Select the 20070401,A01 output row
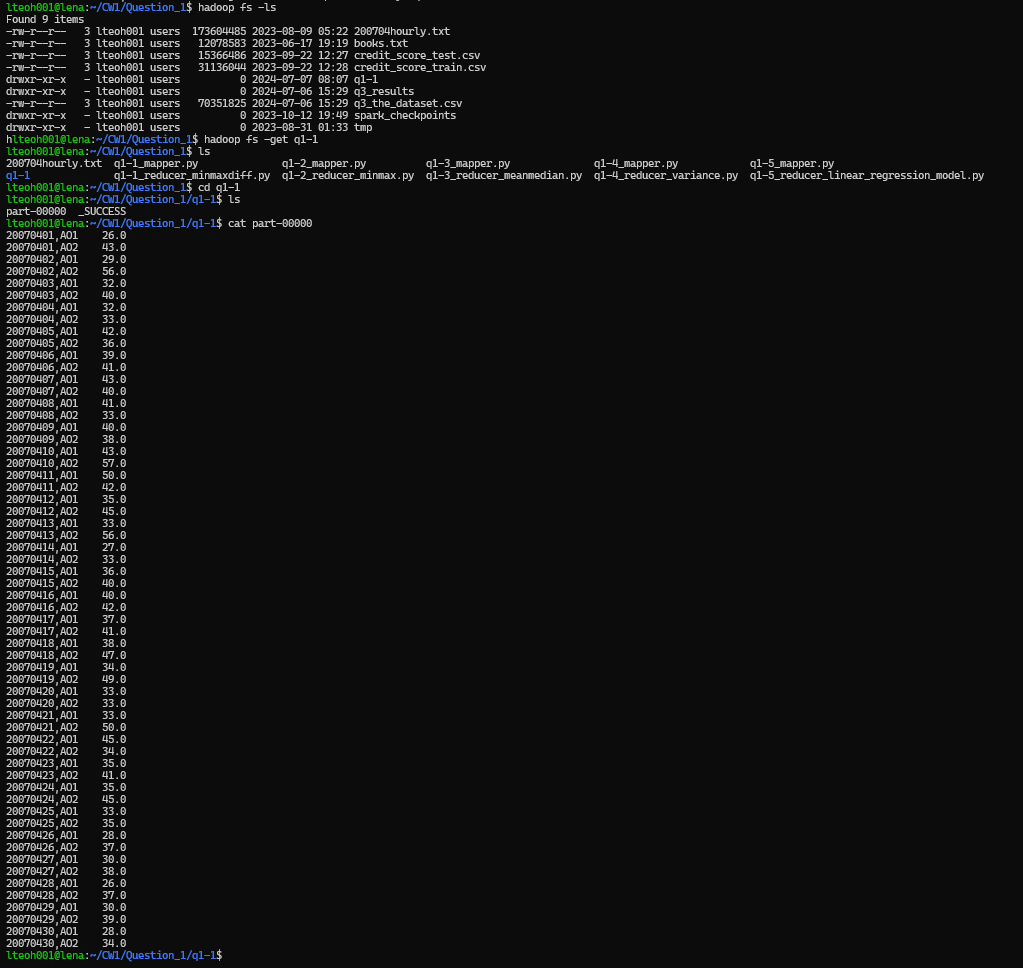This screenshot has height=968, width=1023. coord(66,235)
